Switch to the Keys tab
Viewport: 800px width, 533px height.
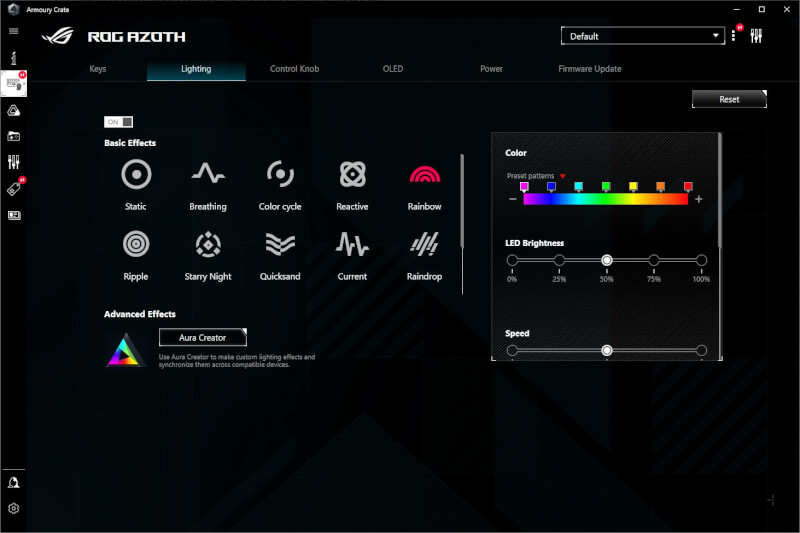coord(98,69)
